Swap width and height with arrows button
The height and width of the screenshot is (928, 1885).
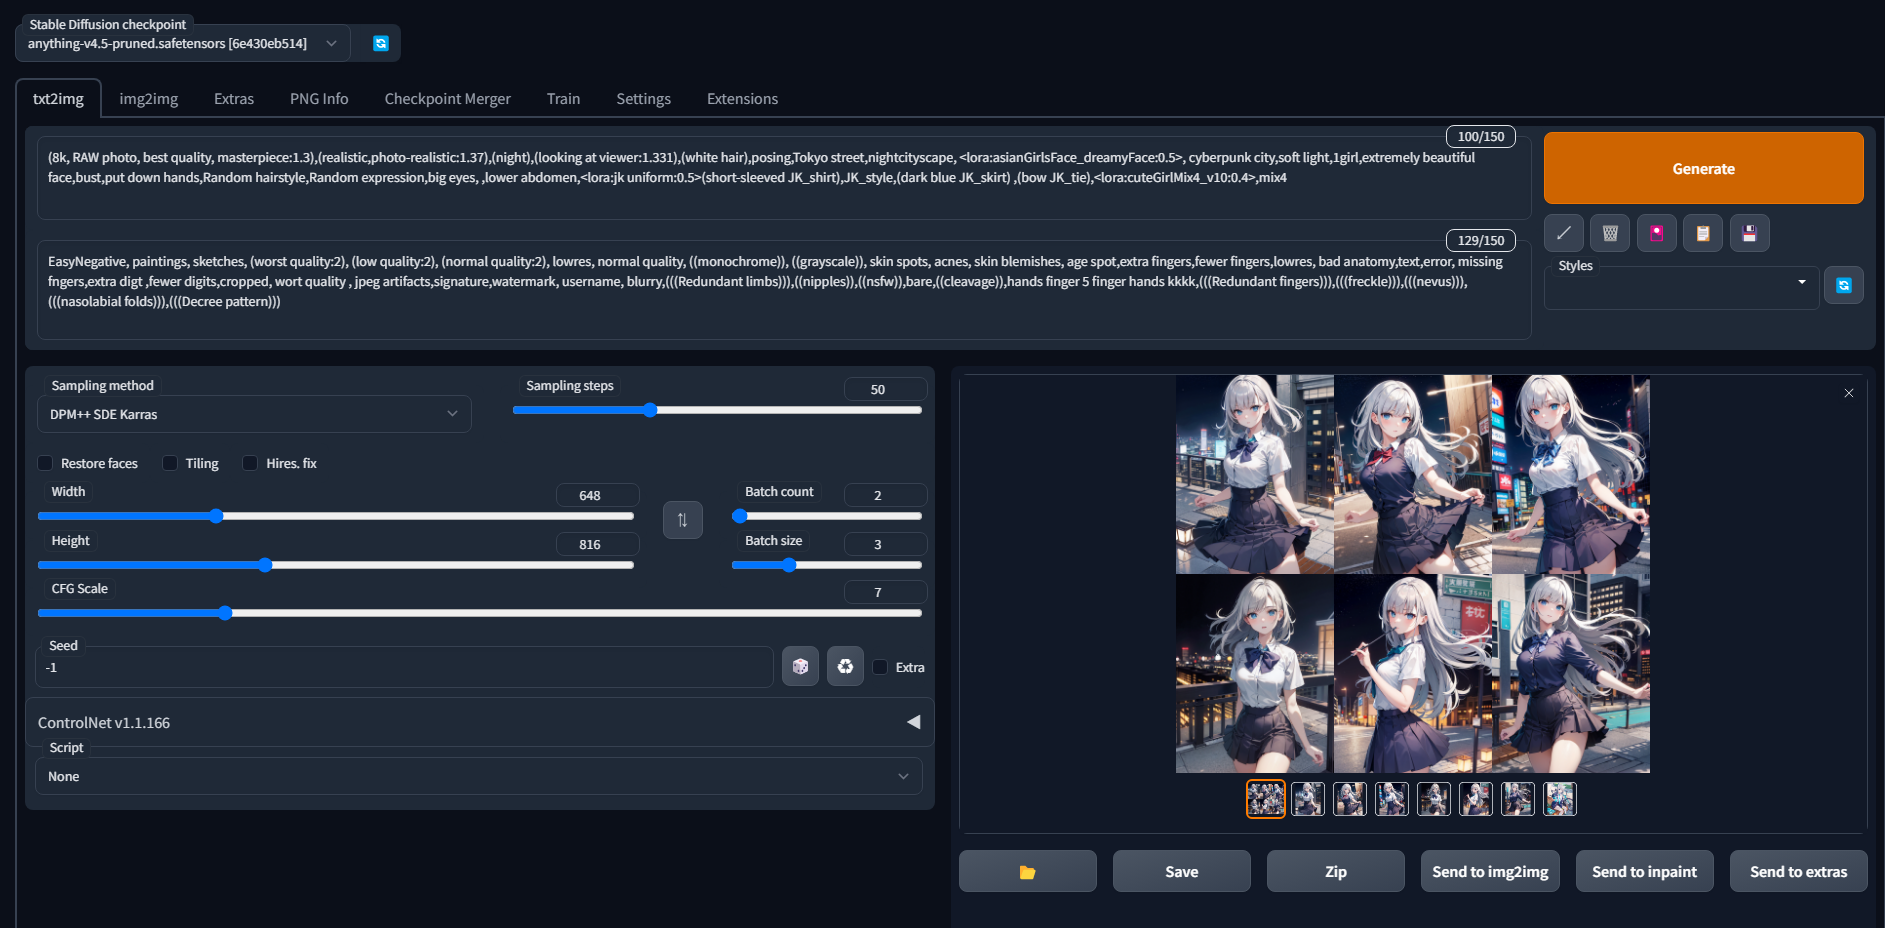682,520
